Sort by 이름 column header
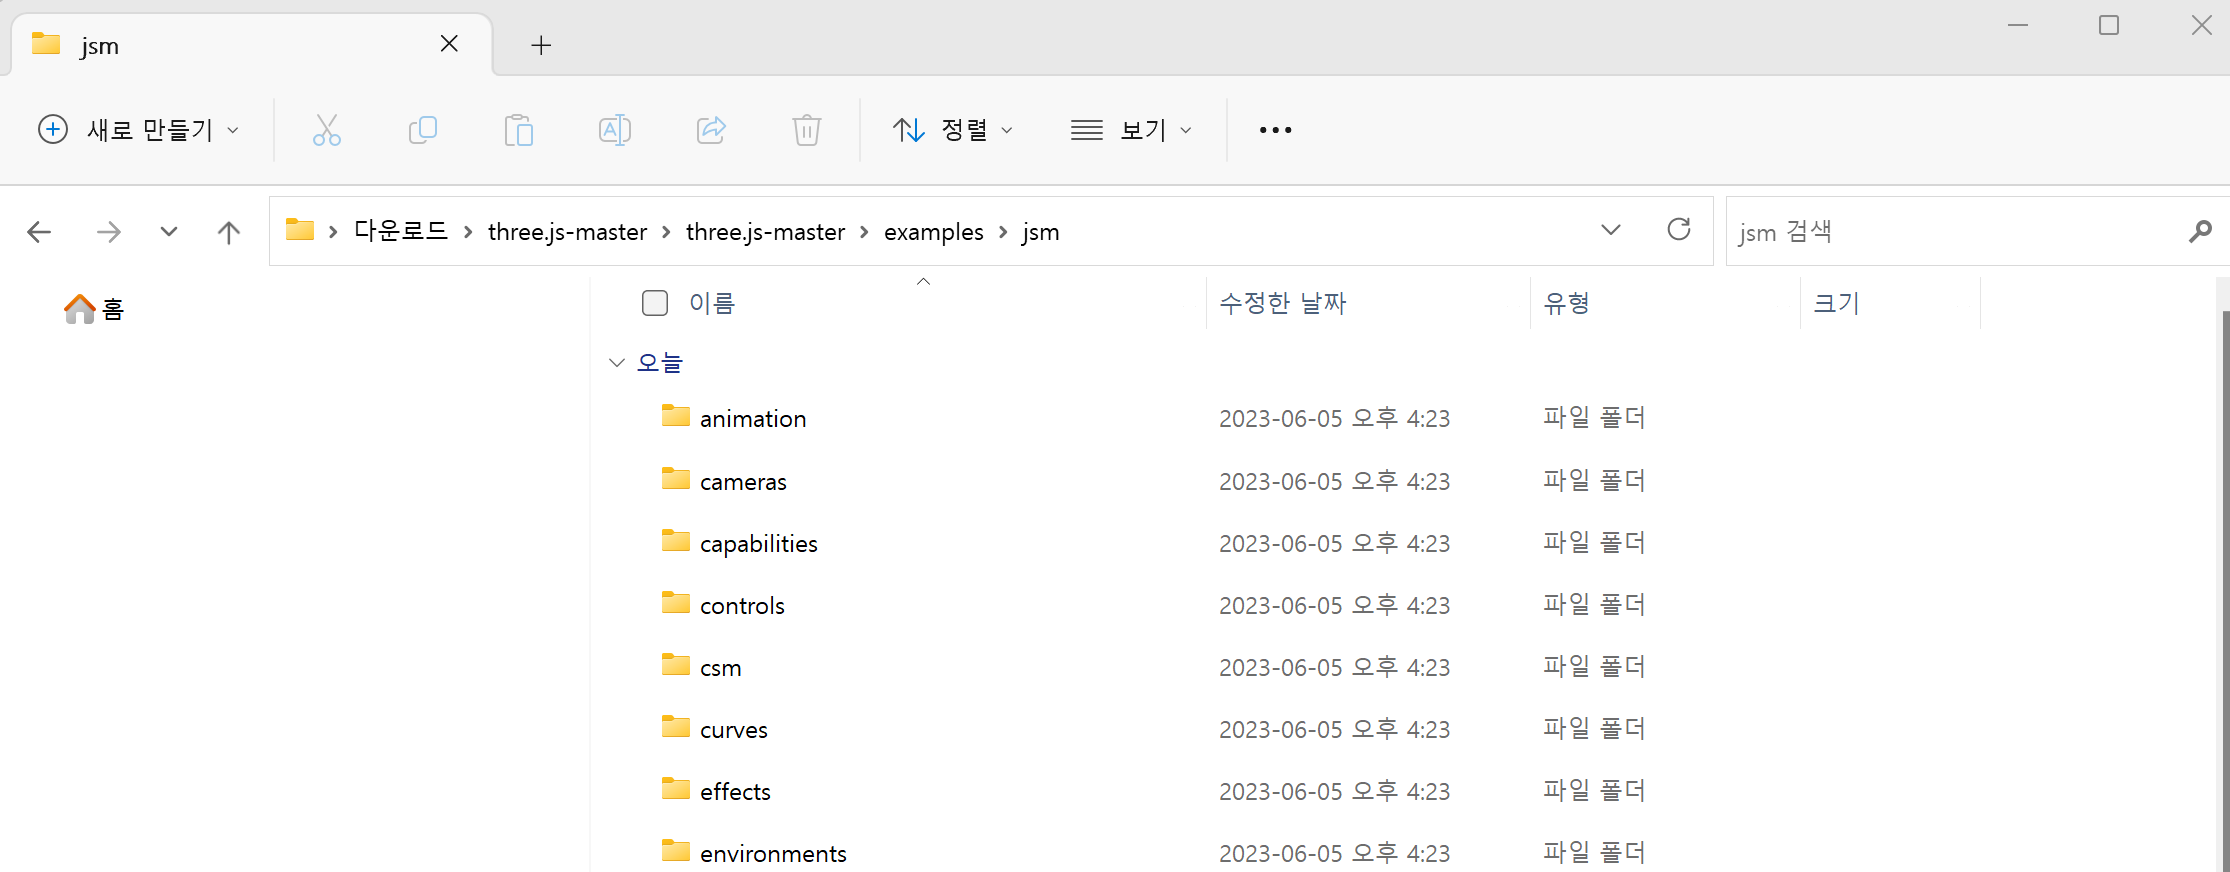The width and height of the screenshot is (2230, 872). 712,303
